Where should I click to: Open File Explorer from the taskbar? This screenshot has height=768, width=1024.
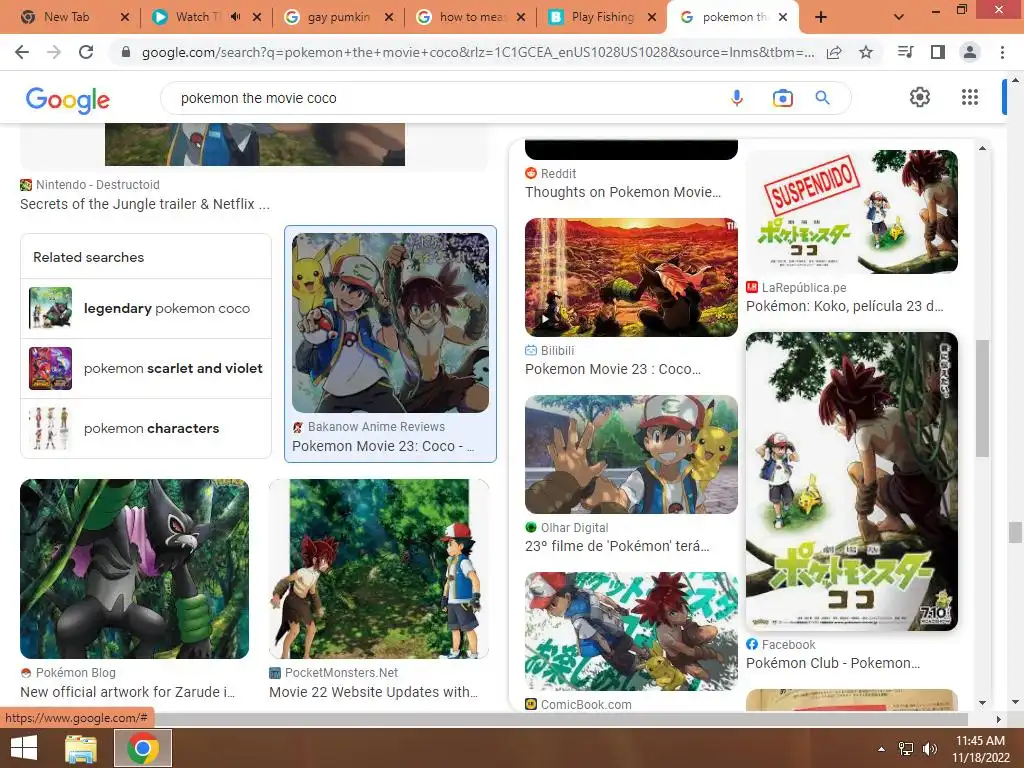coord(81,748)
